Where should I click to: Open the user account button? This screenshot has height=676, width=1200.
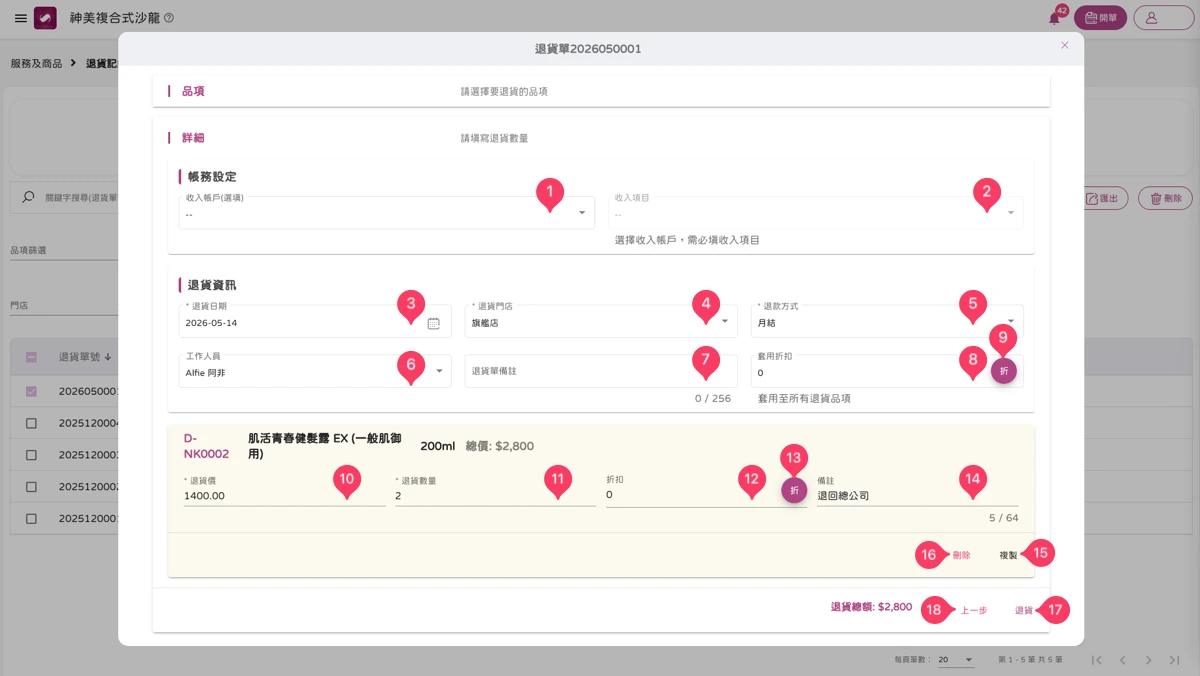1162,18
